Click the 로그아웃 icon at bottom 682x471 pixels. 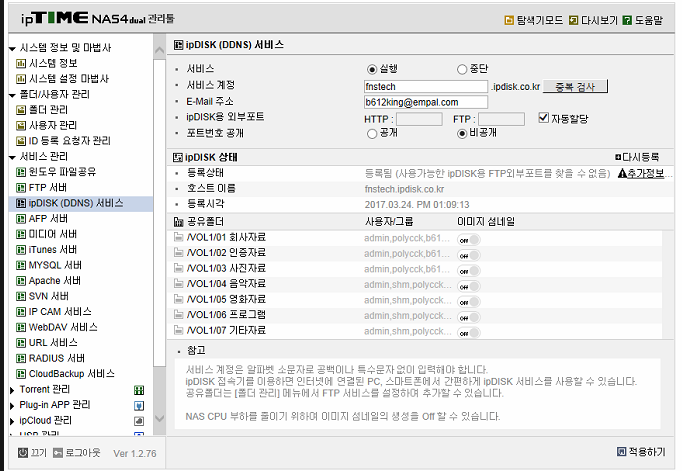pyautogui.click(x=58, y=453)
